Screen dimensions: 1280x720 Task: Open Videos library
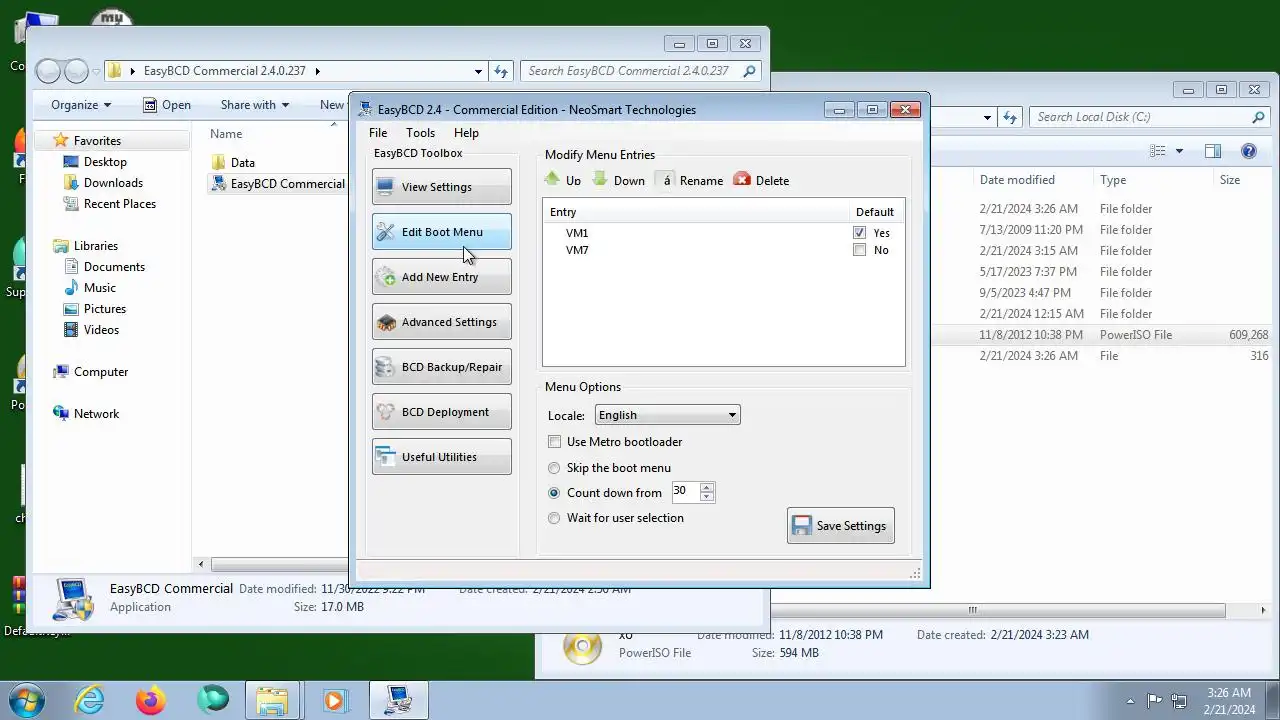pyautogui.click(x=91, y=330)
